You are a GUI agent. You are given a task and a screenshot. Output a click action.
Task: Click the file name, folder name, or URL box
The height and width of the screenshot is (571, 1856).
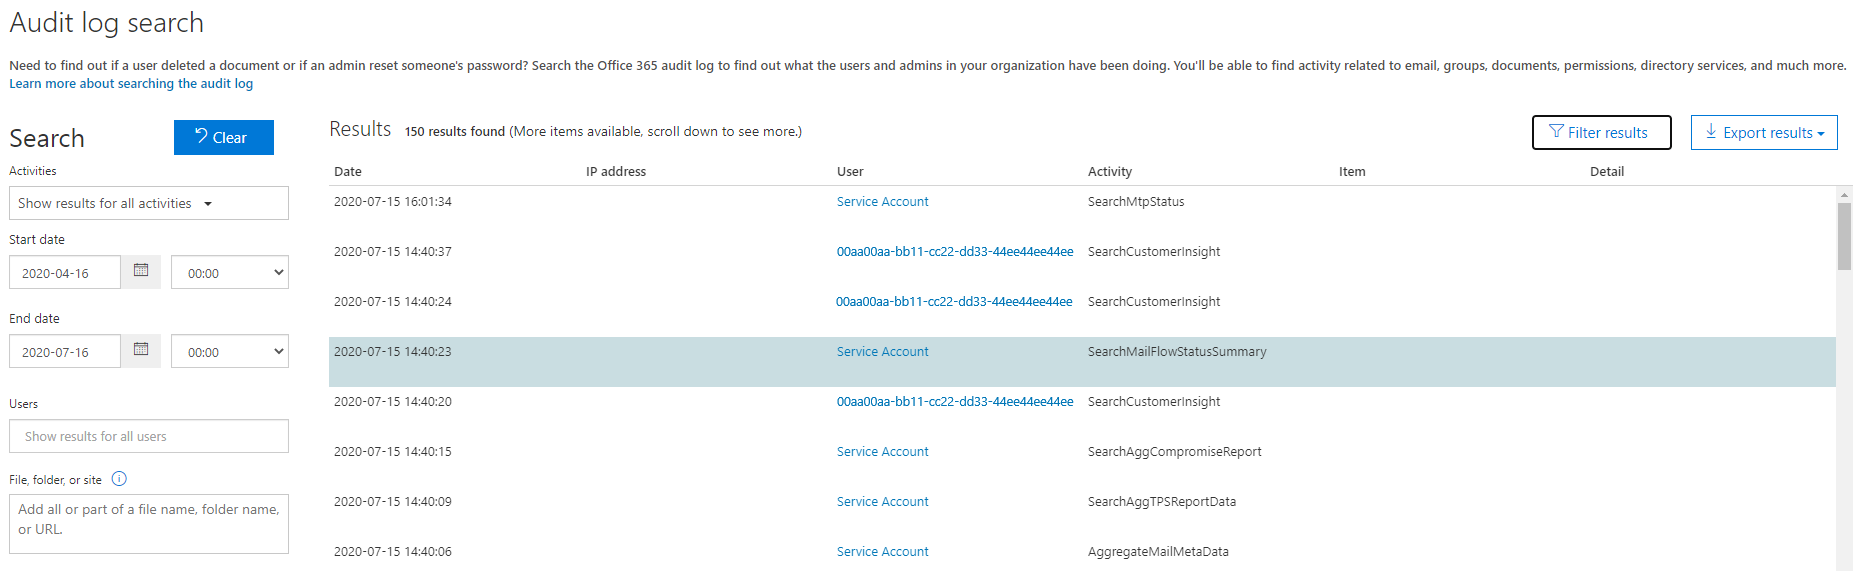point(148,524)
